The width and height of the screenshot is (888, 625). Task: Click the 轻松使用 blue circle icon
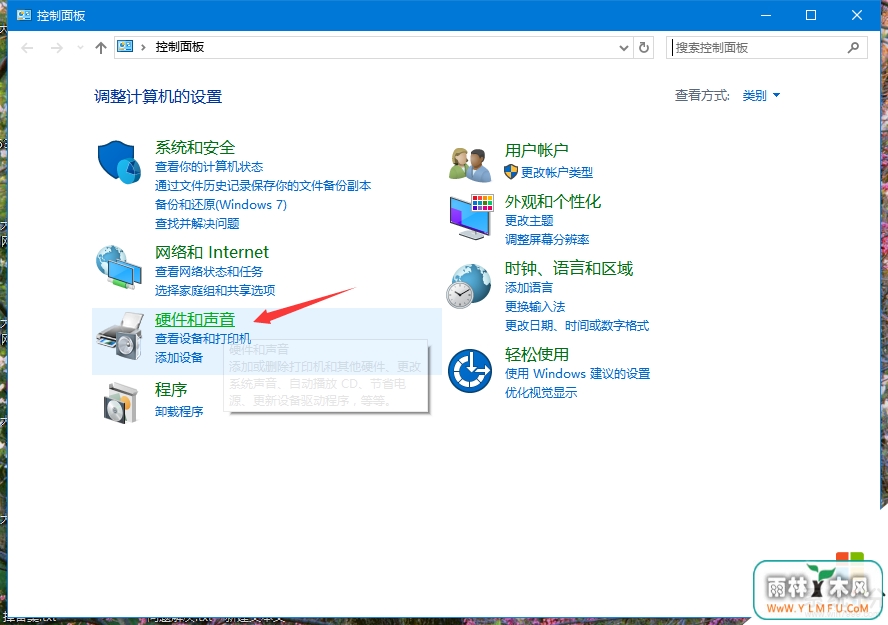tap(470, 371)
